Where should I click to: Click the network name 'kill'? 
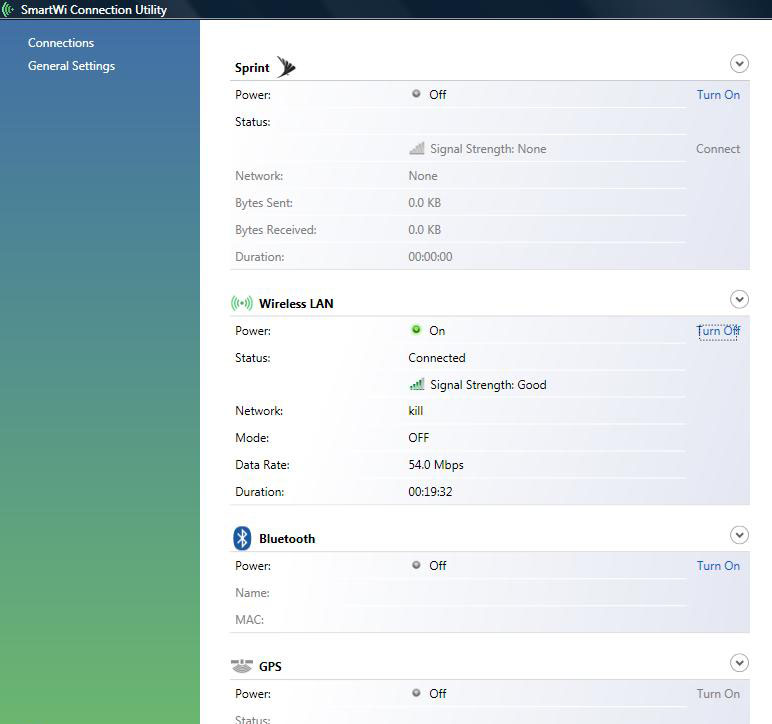click(416, 411)
